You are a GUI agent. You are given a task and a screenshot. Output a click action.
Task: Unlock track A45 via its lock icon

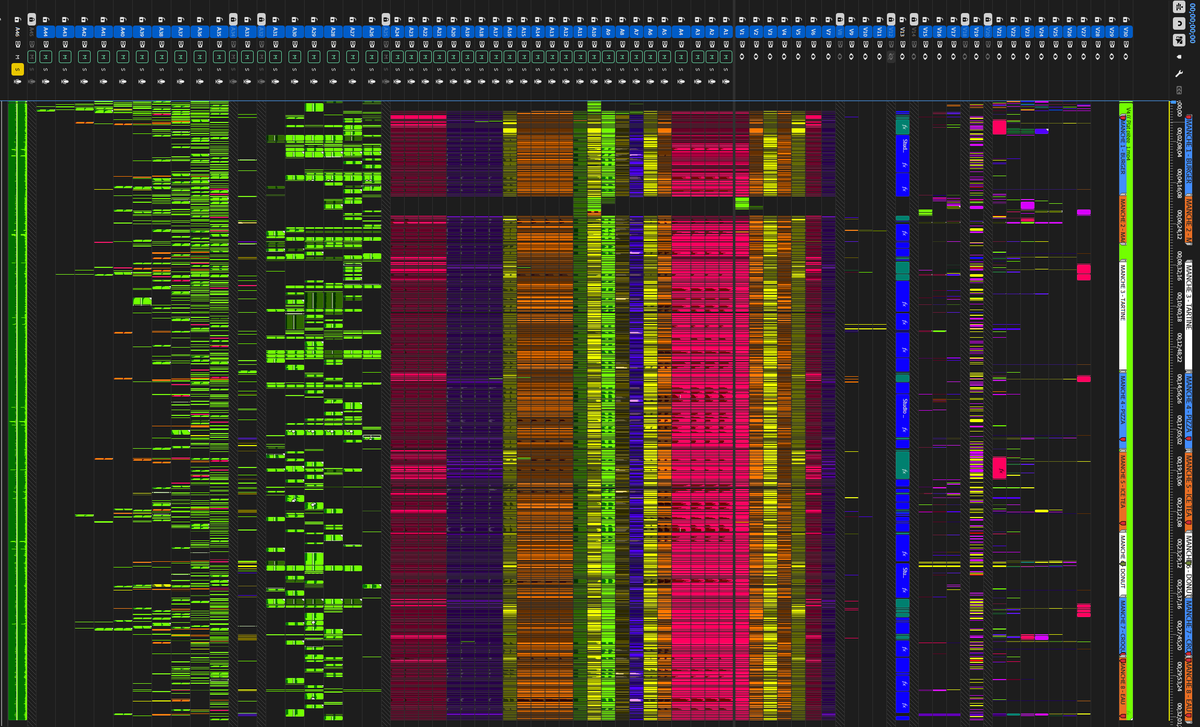pos(32,19)
